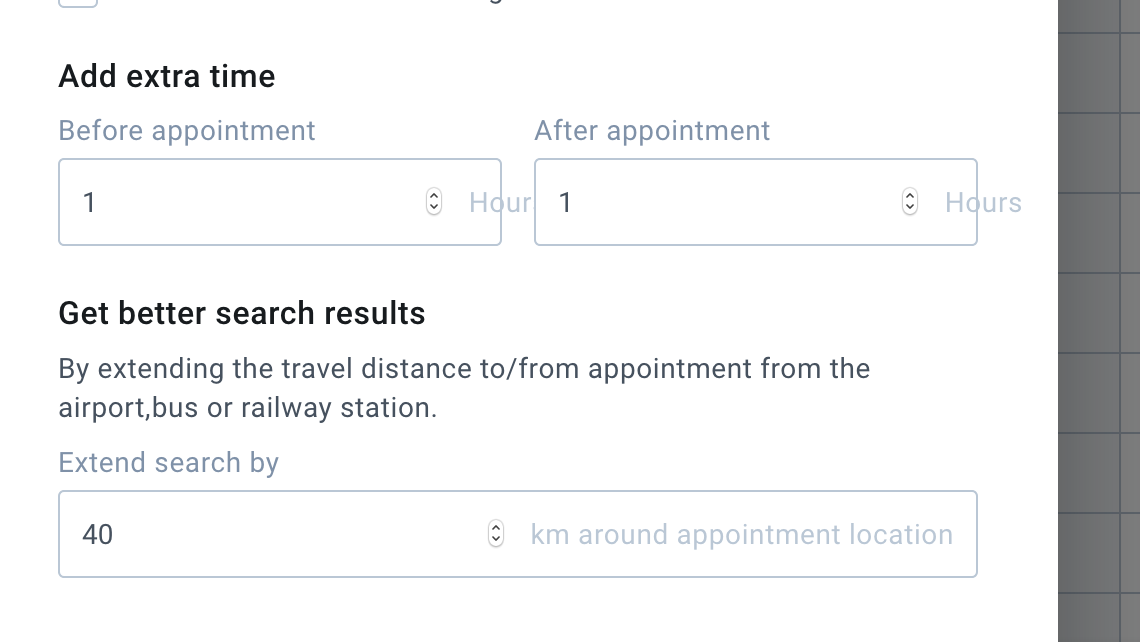Toggle the small control at the top left
The height and width of the screenshot is (642, 1140).
[78, 2]
